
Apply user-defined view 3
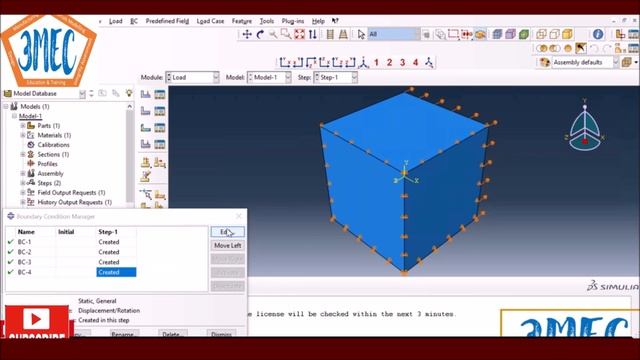(x=402, y=62)
